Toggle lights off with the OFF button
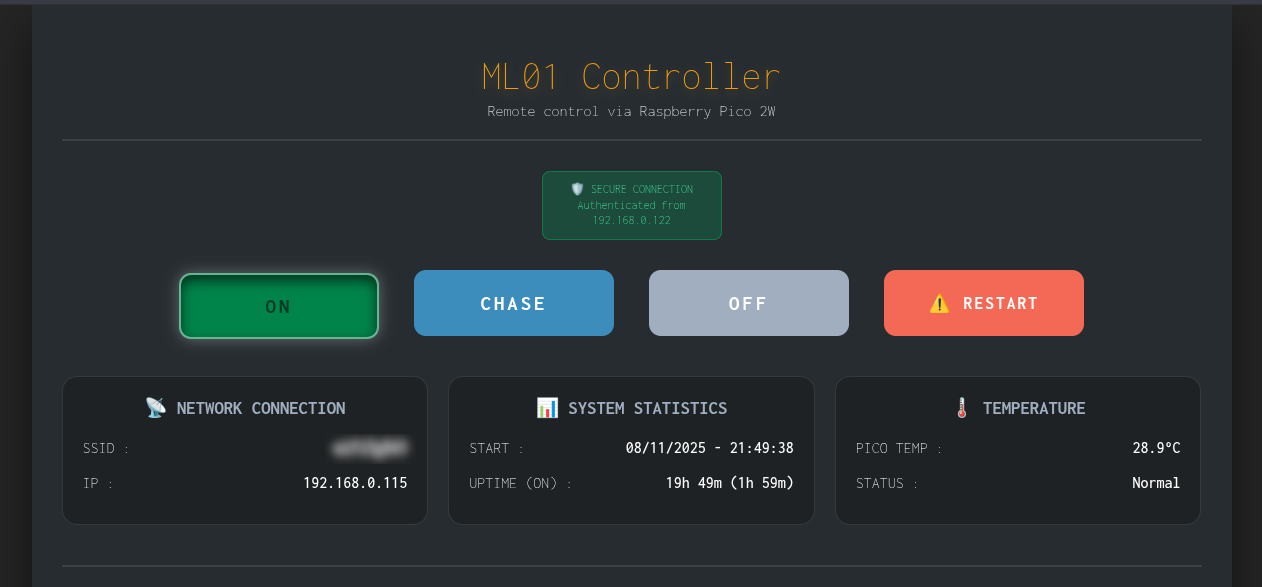Image resolution: width=1262 pixels, height=587 pixels. coord(748,302)
